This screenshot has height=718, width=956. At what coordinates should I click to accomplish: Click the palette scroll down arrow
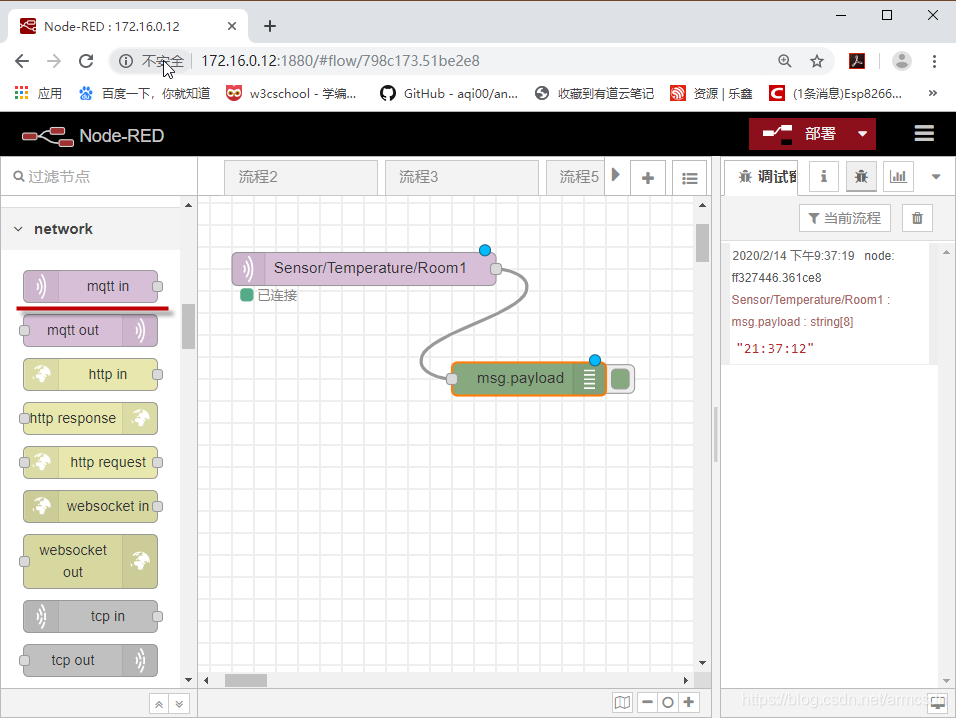point(188,680)
